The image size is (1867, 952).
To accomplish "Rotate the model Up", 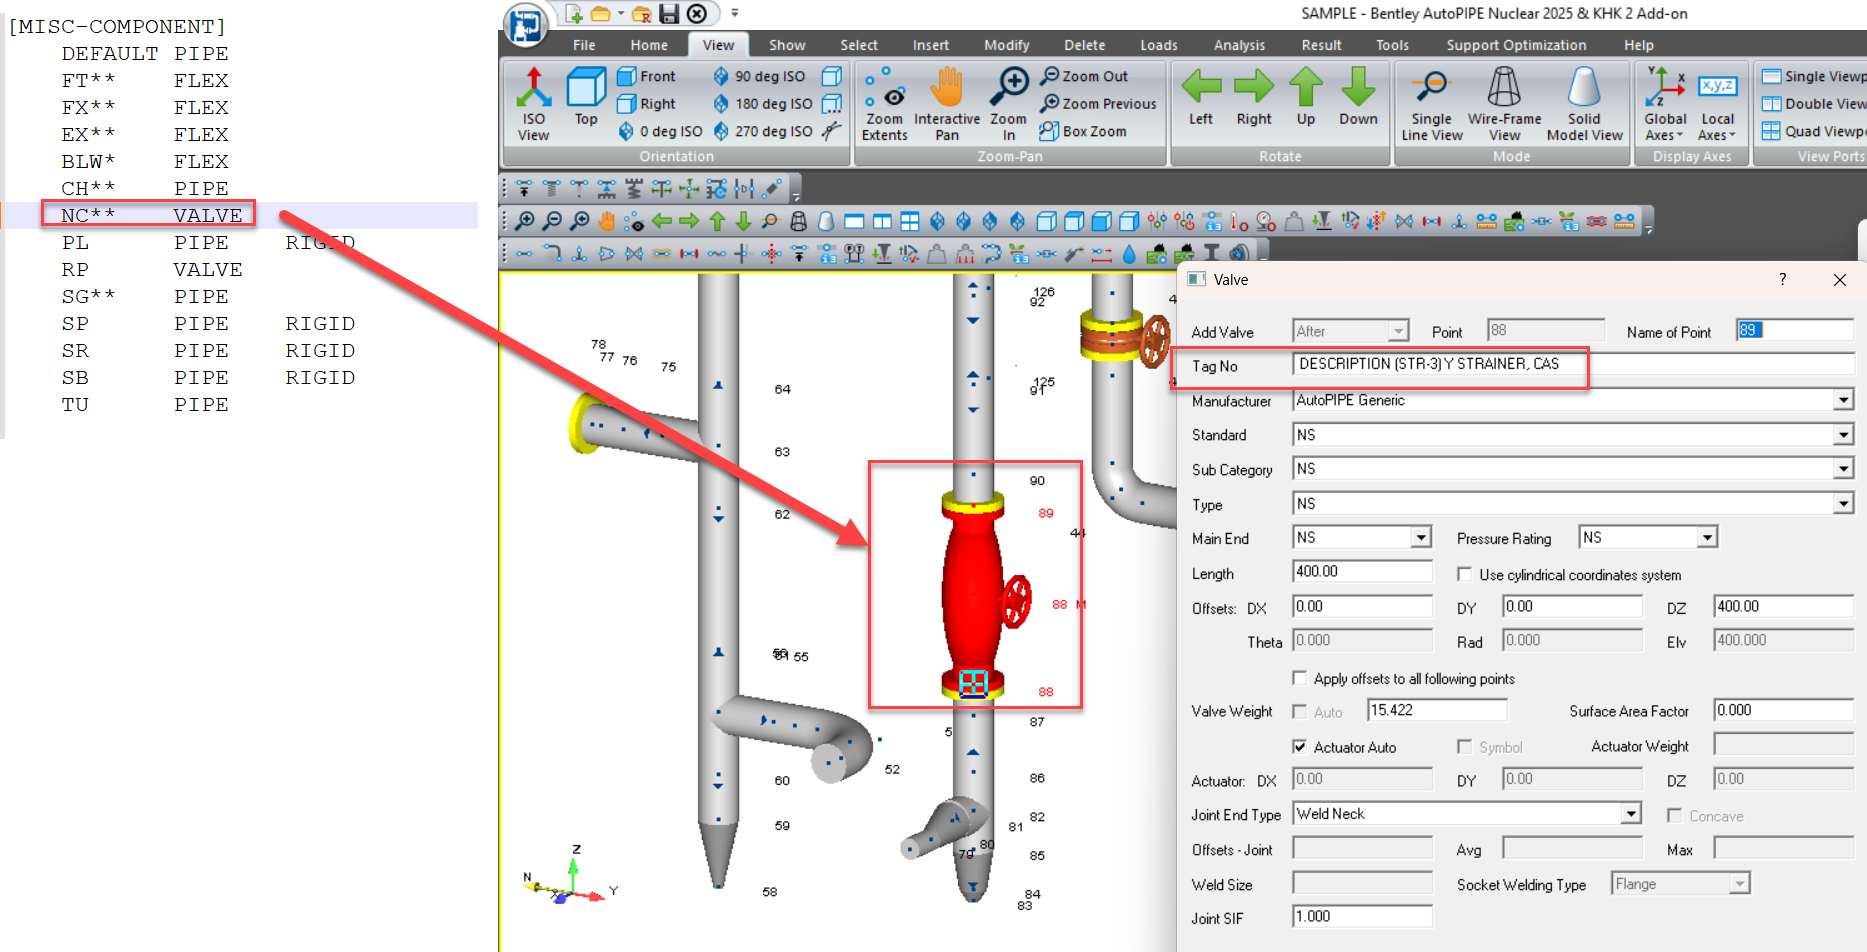I will (1306, 97).
